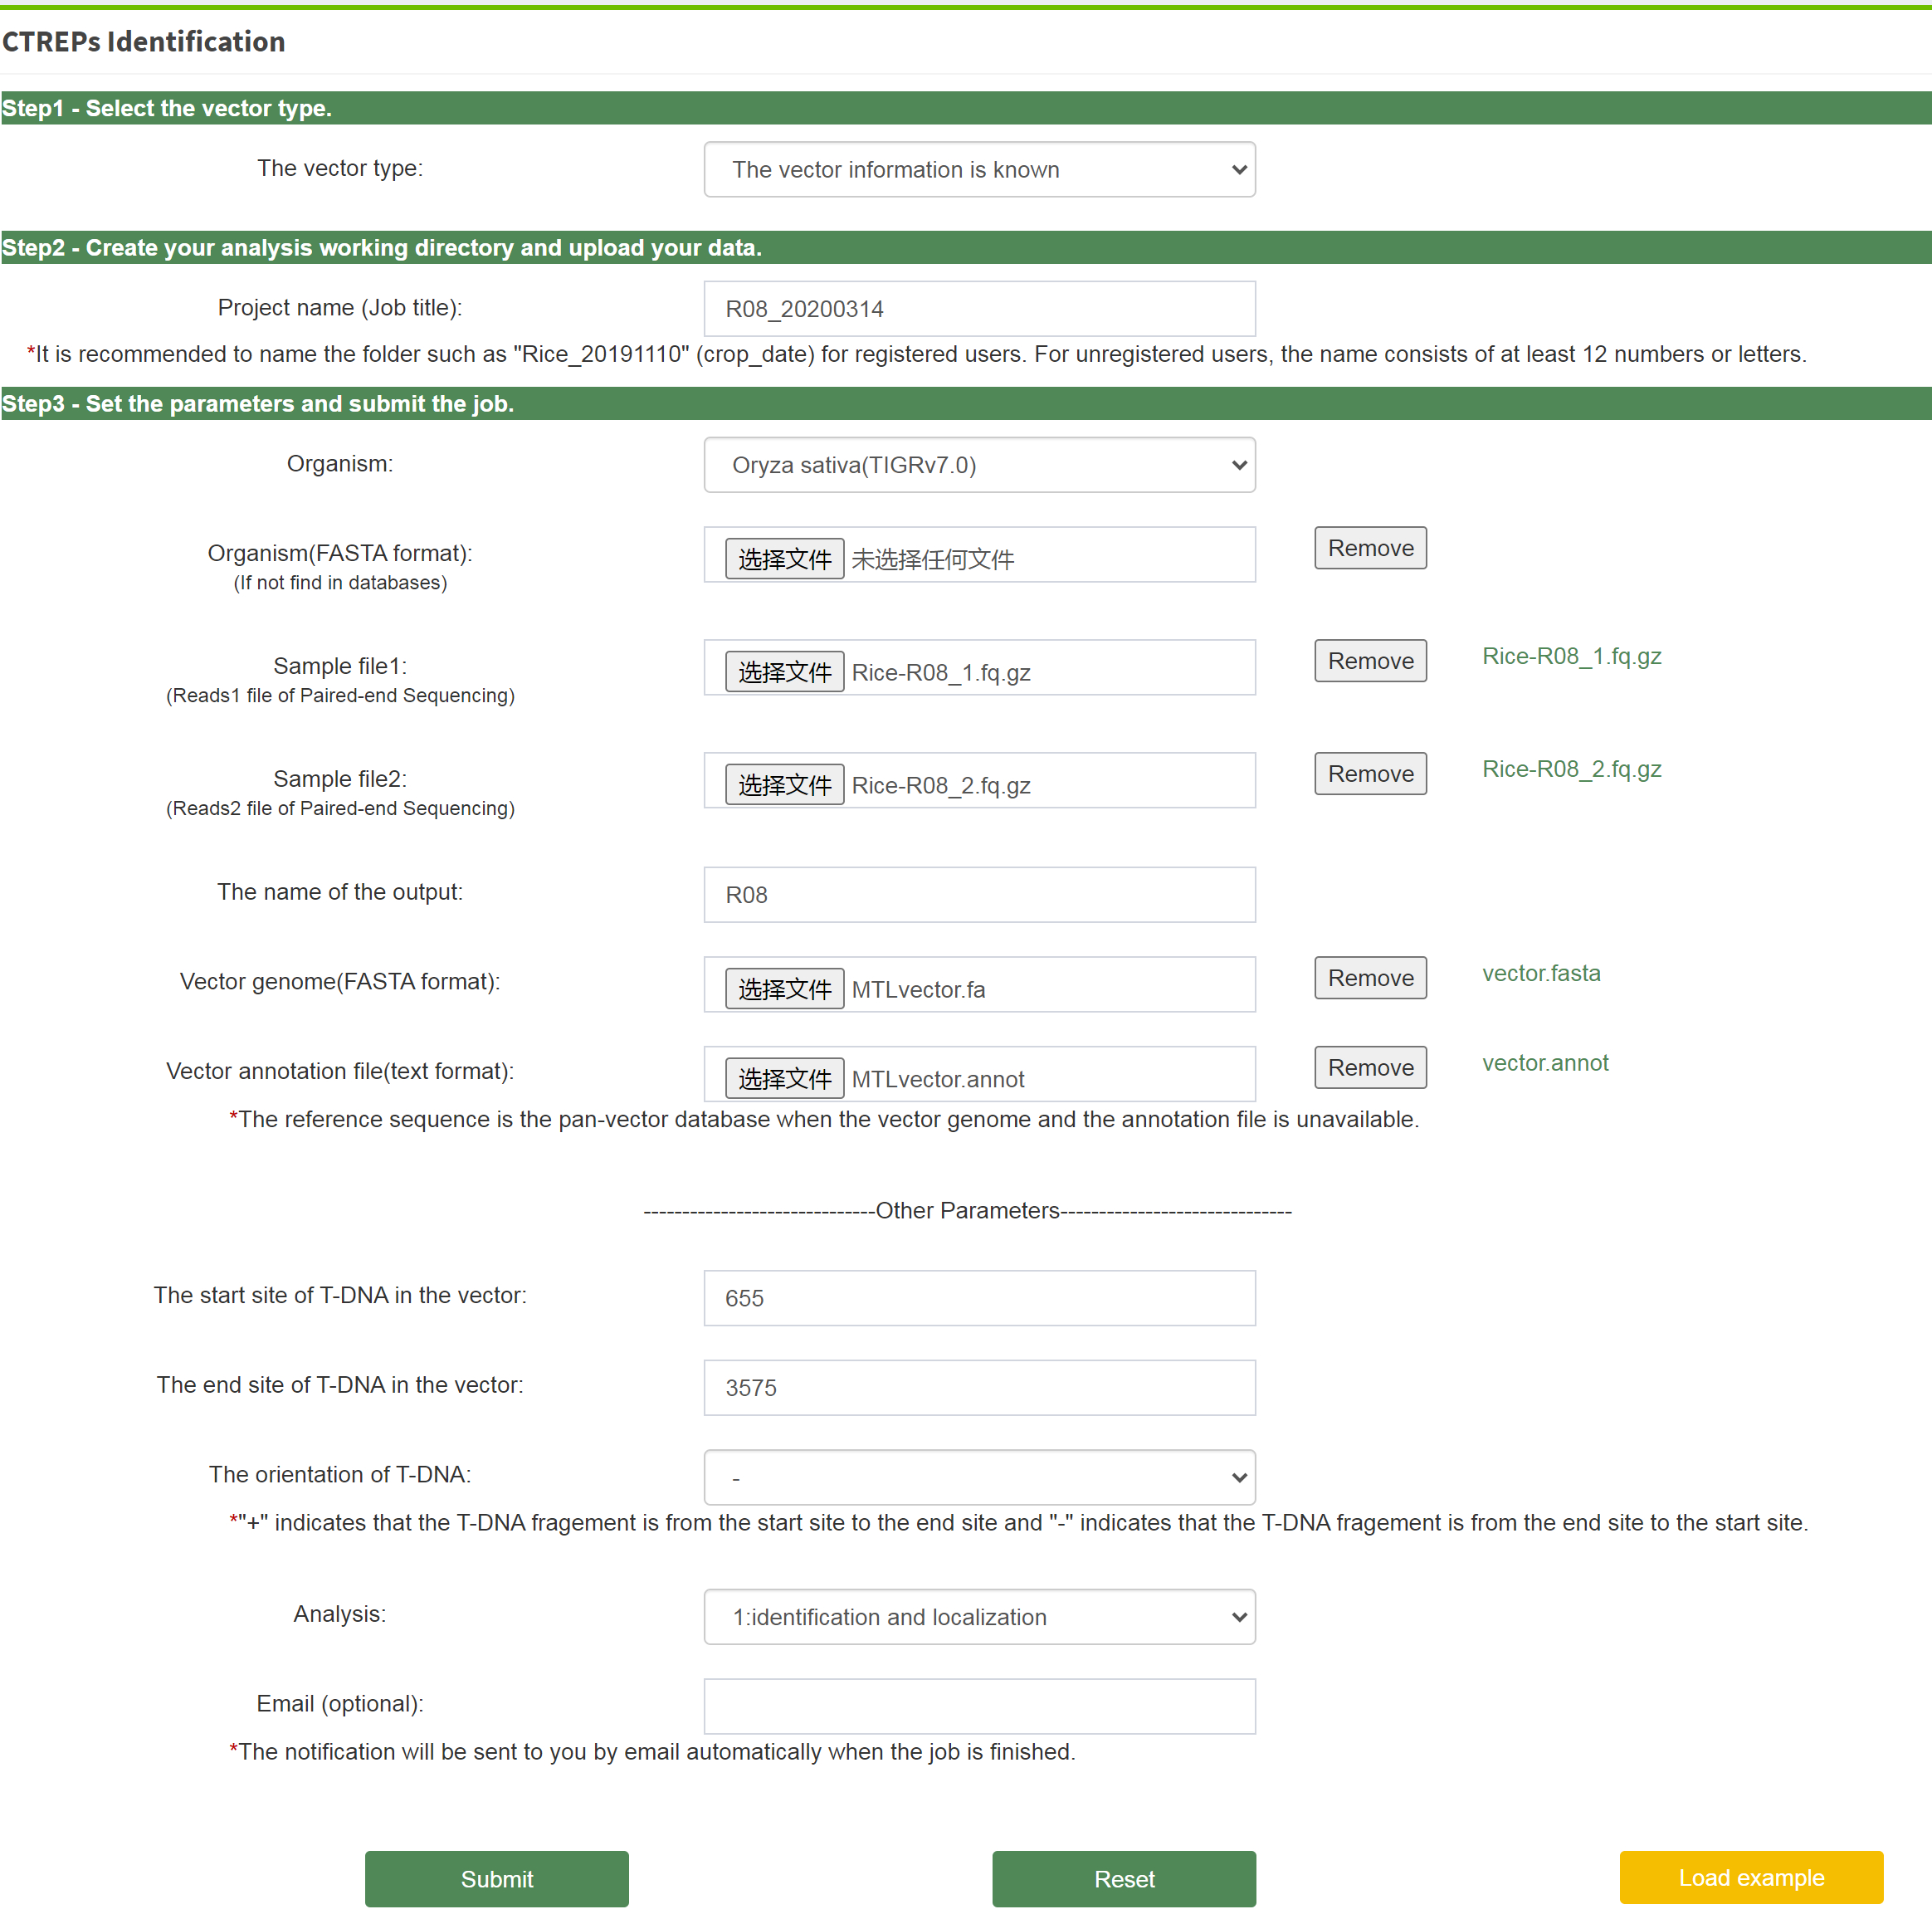Screen dimensions: 1932x1914
Task: Click the Load example button
Action: click(x=1750, y=1877)
